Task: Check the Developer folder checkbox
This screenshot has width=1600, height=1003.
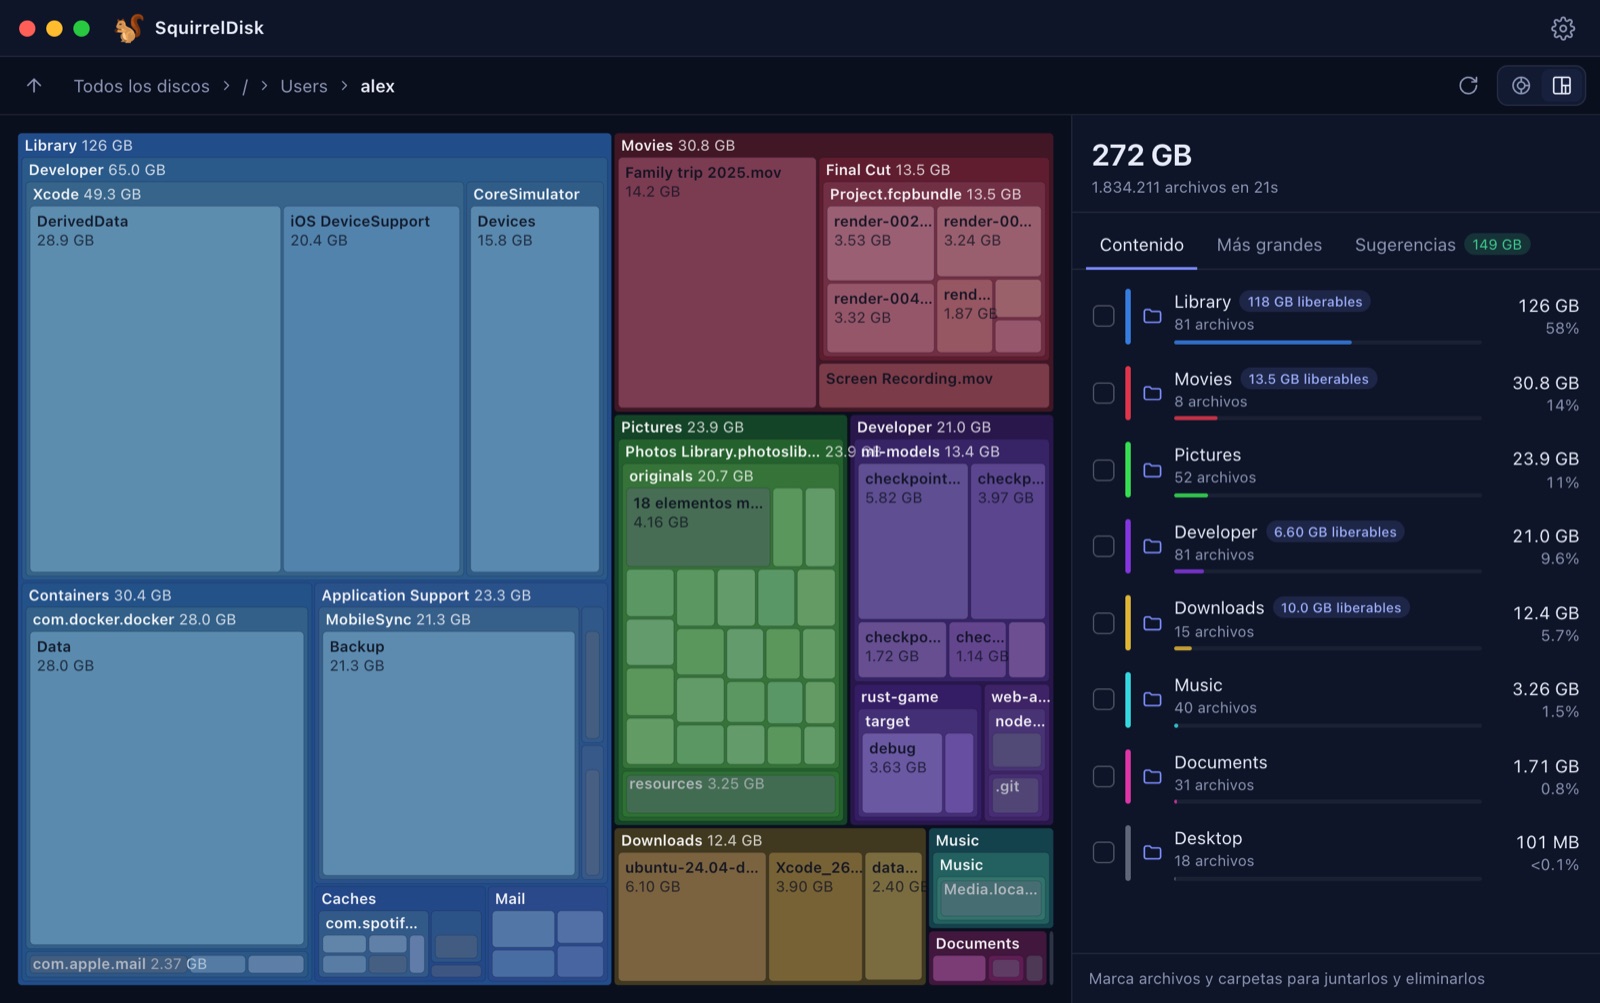Action: pyautogui.click(x=1103, y=546)
